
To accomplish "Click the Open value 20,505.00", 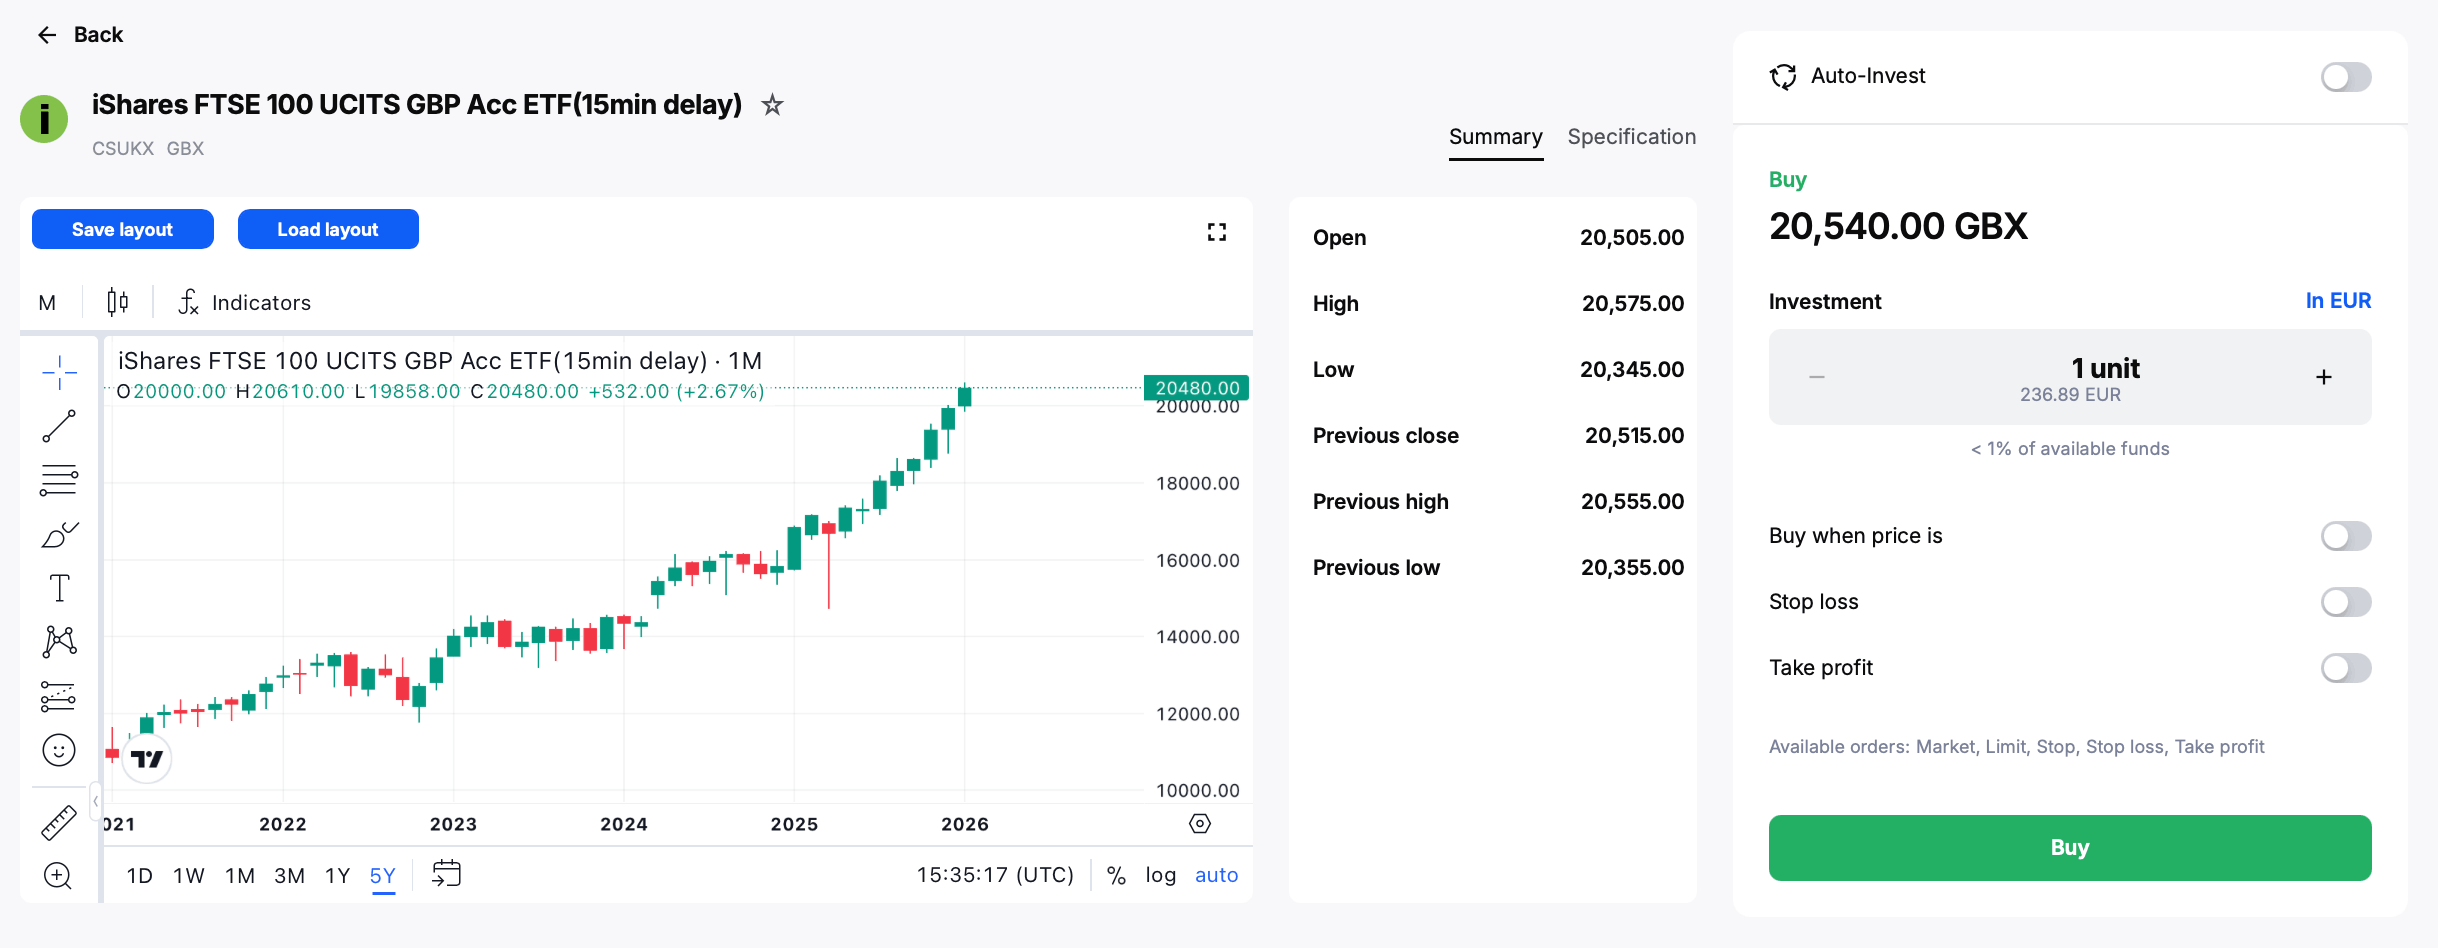I will point(1632,238).
